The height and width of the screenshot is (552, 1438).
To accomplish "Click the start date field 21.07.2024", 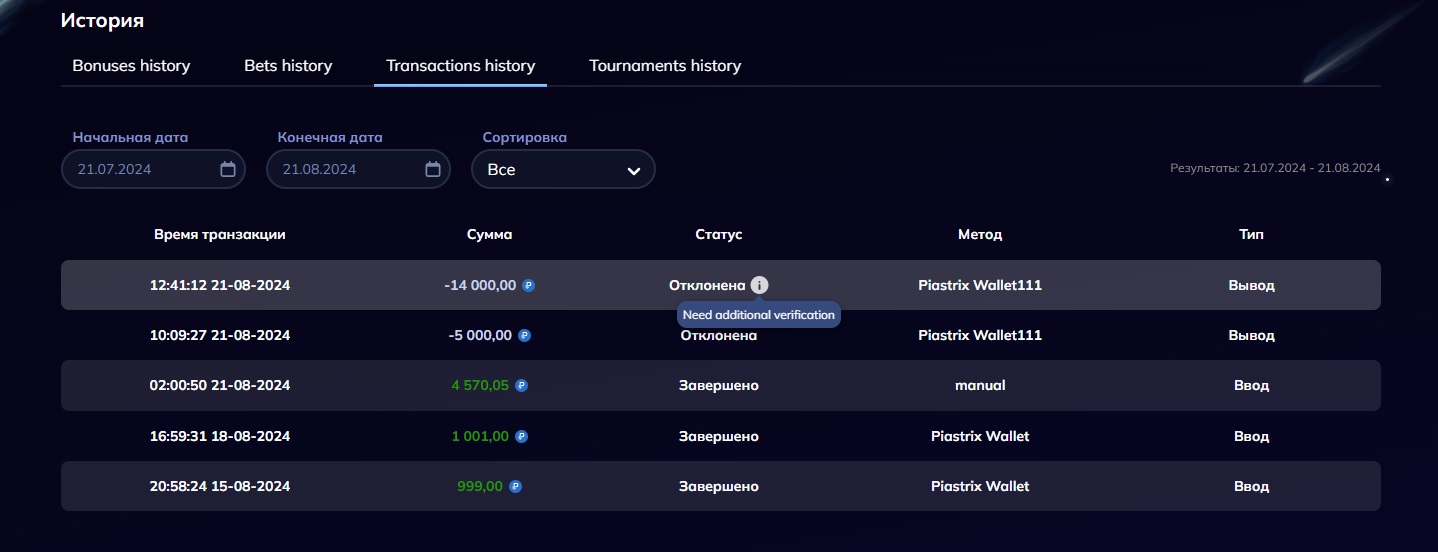I will pos(140,169).
